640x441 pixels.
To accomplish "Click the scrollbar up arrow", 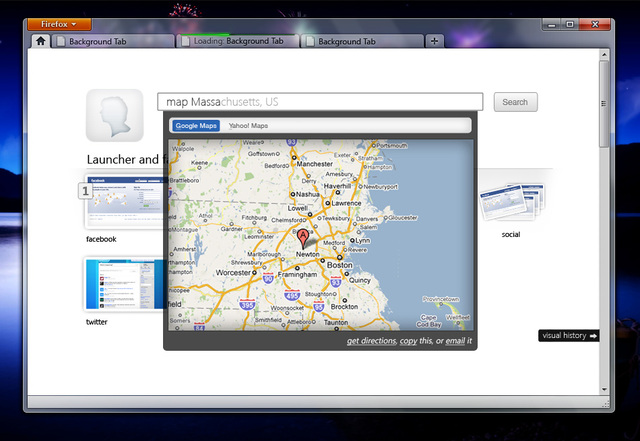I will 604,54.
